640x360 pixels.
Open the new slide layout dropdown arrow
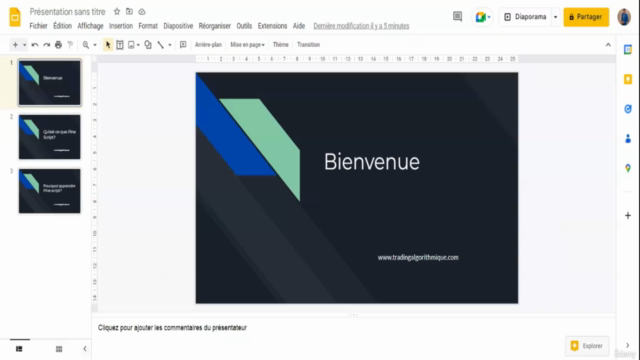pyautogui.click(x=24, y=45)
